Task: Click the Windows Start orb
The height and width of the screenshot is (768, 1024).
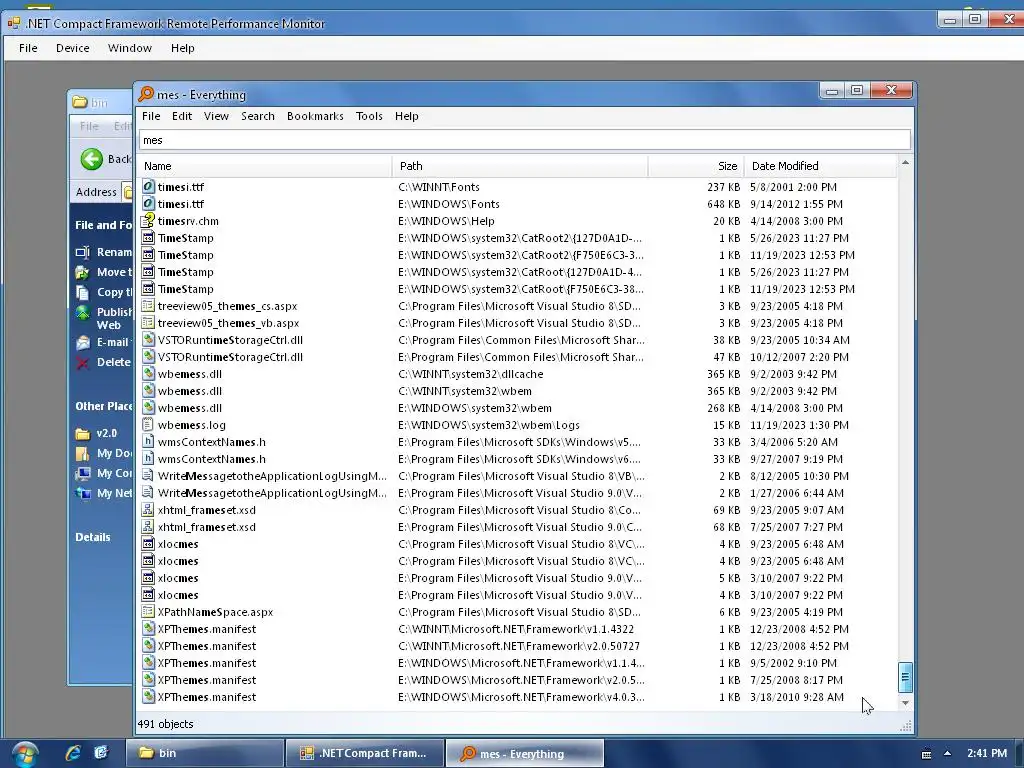Action: coord(24,754)
